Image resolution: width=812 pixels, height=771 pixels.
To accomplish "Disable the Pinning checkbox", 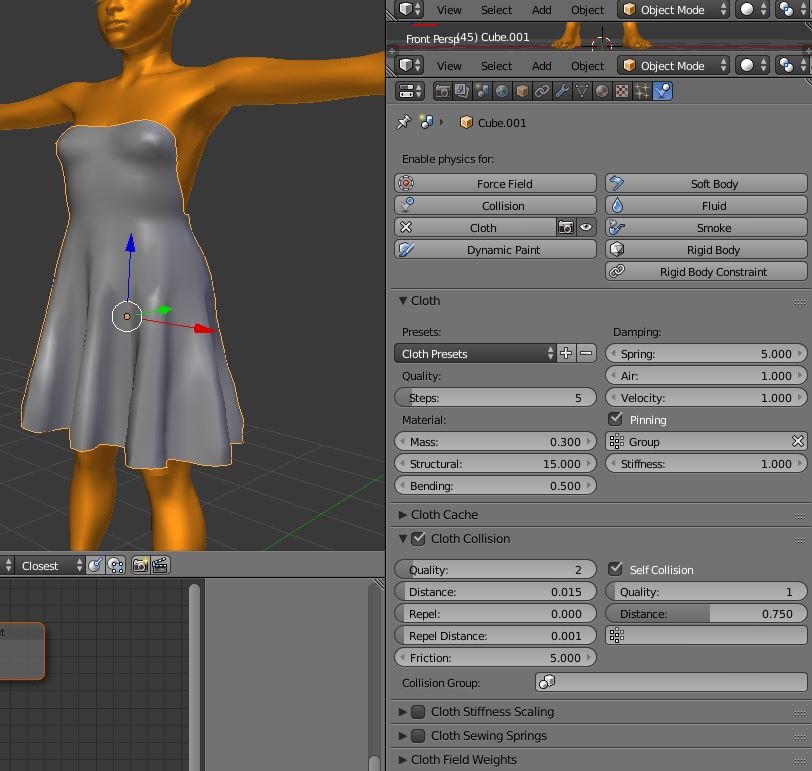I will (x=616, y=419).
